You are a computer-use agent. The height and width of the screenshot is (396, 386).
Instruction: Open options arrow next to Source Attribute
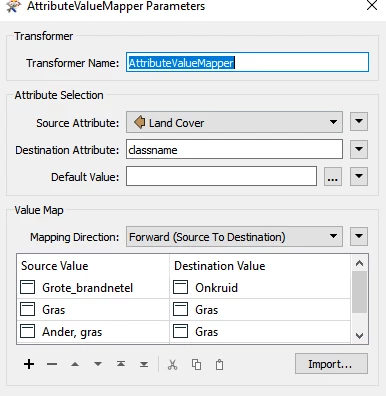point(359,121)
